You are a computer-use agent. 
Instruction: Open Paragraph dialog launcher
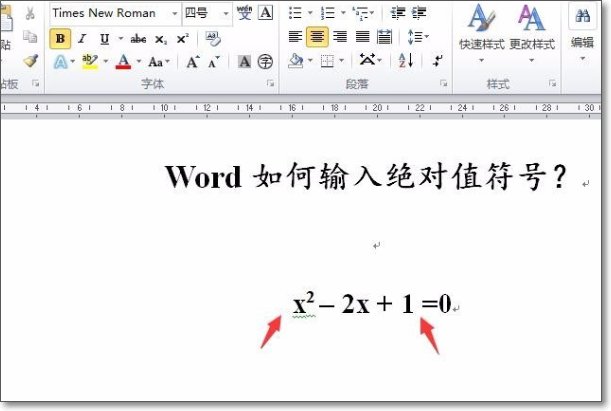coord(443,83)
